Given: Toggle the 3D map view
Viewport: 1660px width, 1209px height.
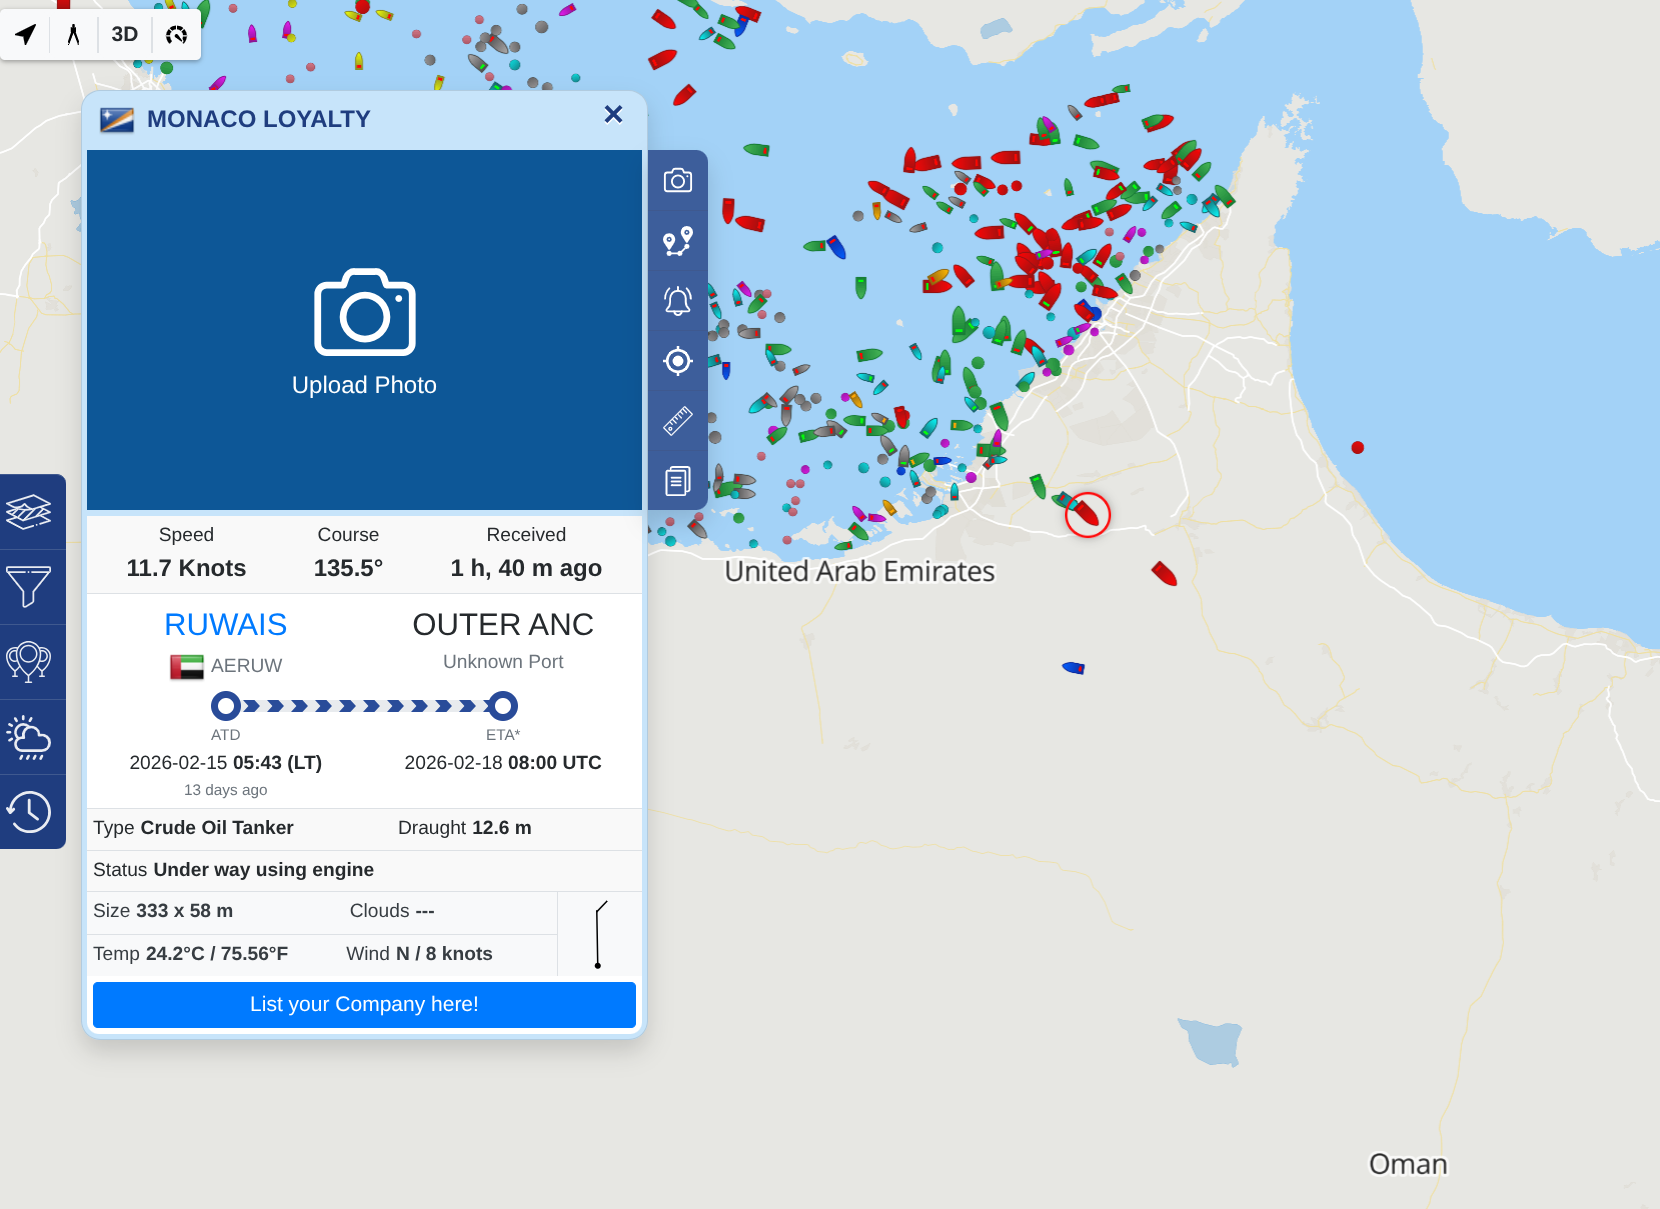Looking at the screenshot, I should [x=125, y=34].
